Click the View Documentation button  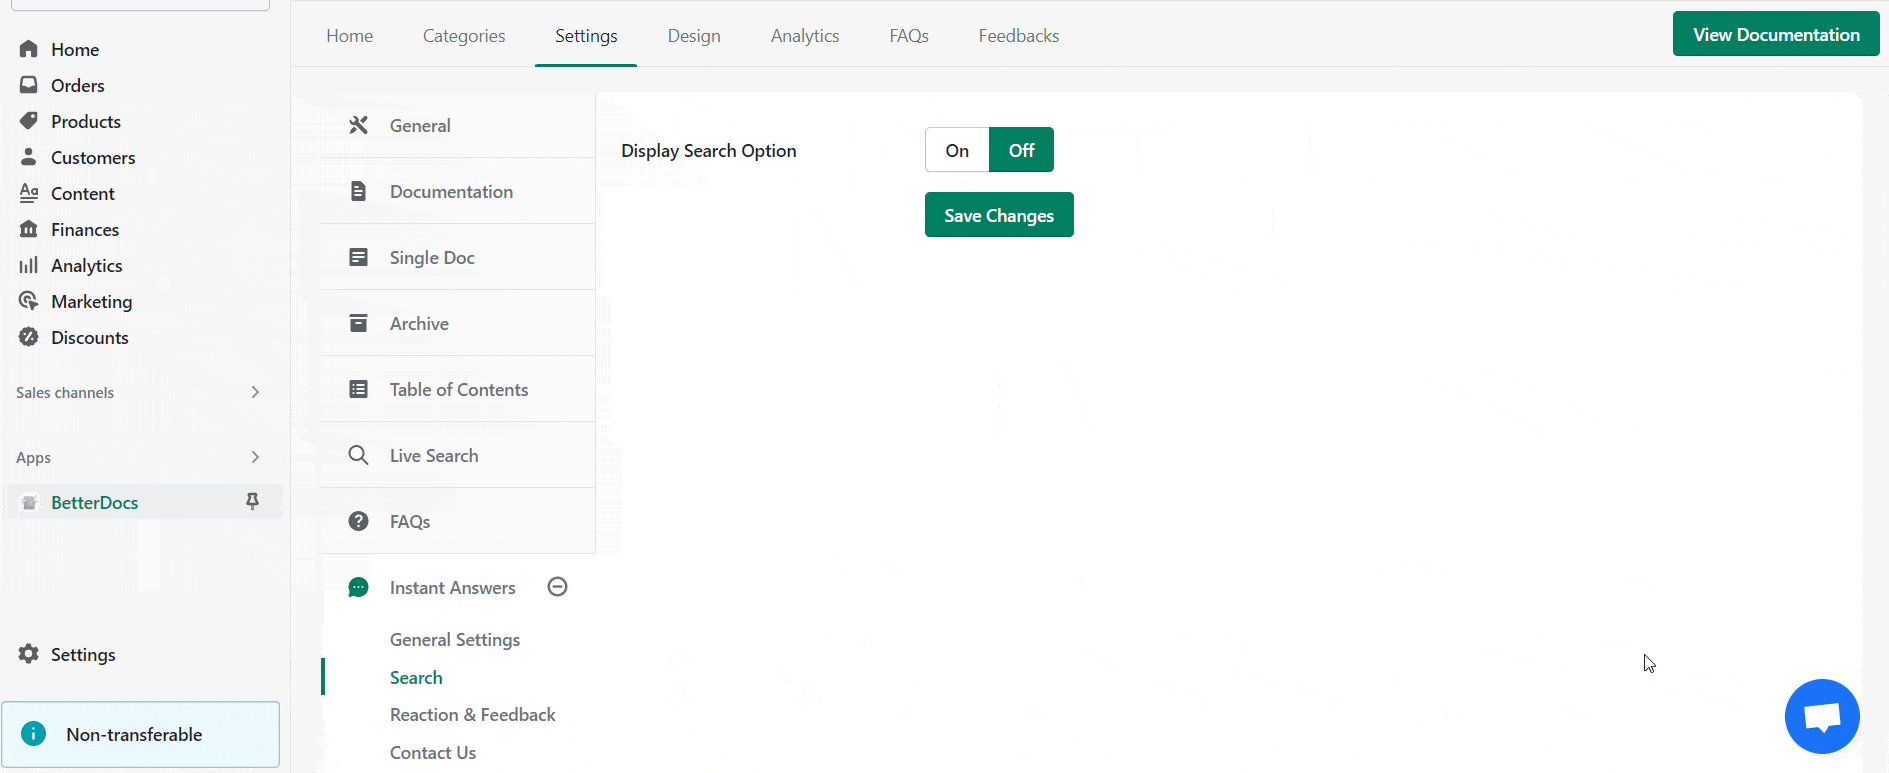(1776, 34)
